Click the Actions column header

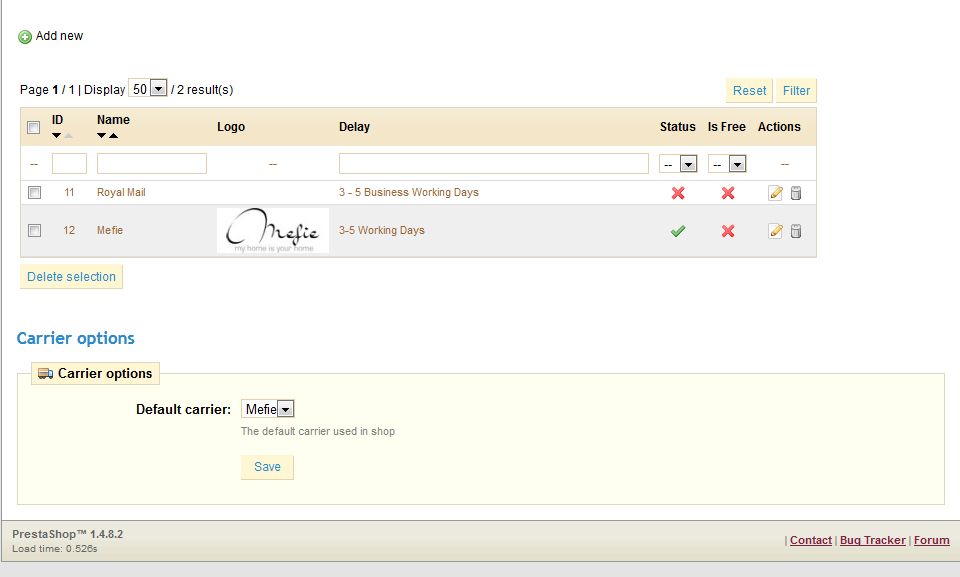(x=779, y=127)
